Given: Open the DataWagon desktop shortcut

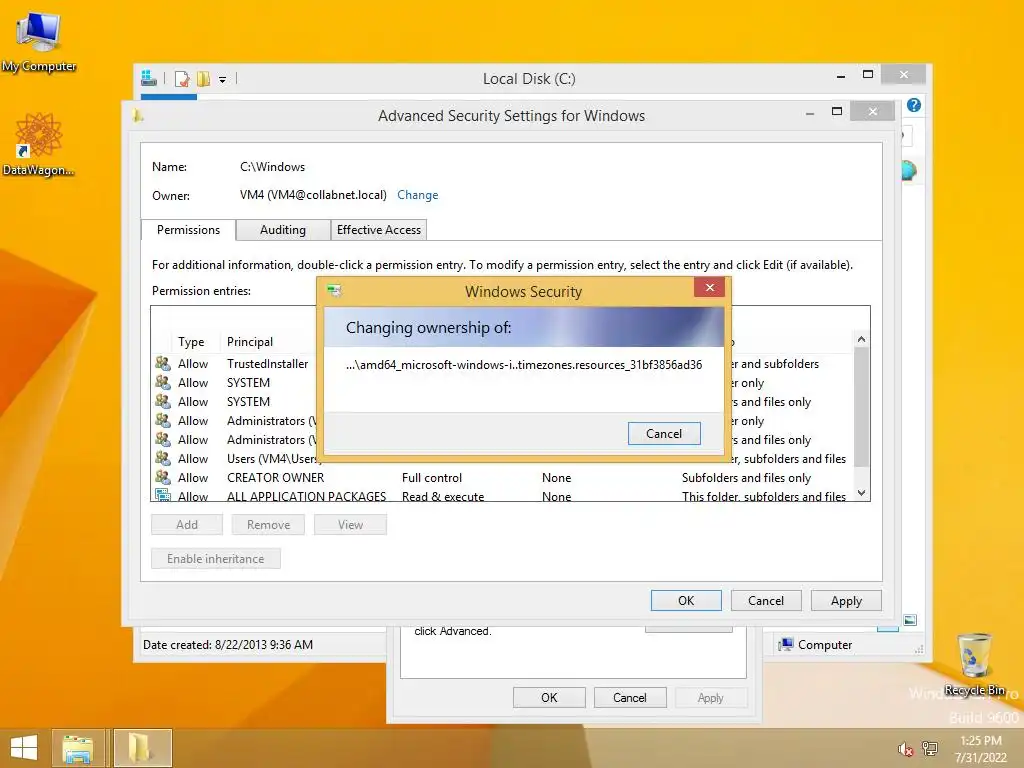Looking at the screenshot, I should point(38,144).
